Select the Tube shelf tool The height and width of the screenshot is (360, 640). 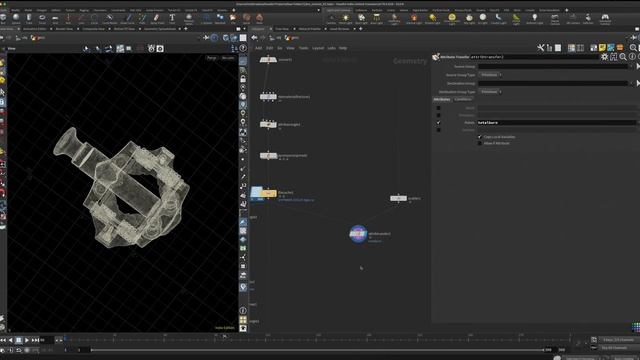[x=29, y=18]
